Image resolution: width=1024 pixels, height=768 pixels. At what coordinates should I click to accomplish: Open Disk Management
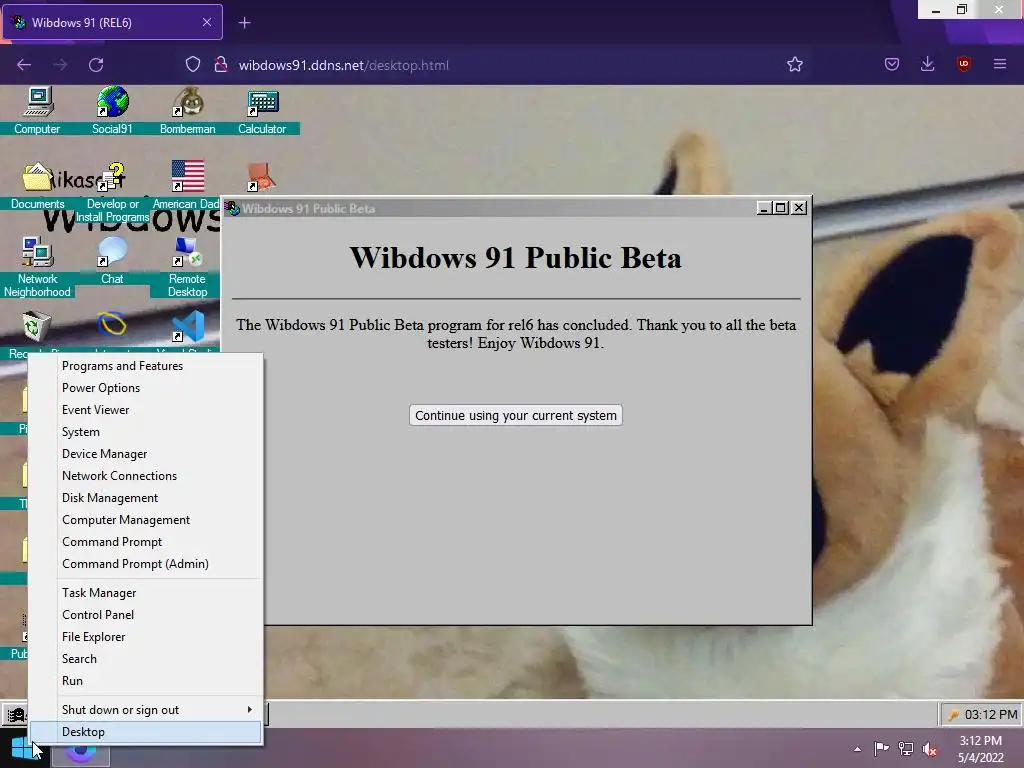coord(145,498)
